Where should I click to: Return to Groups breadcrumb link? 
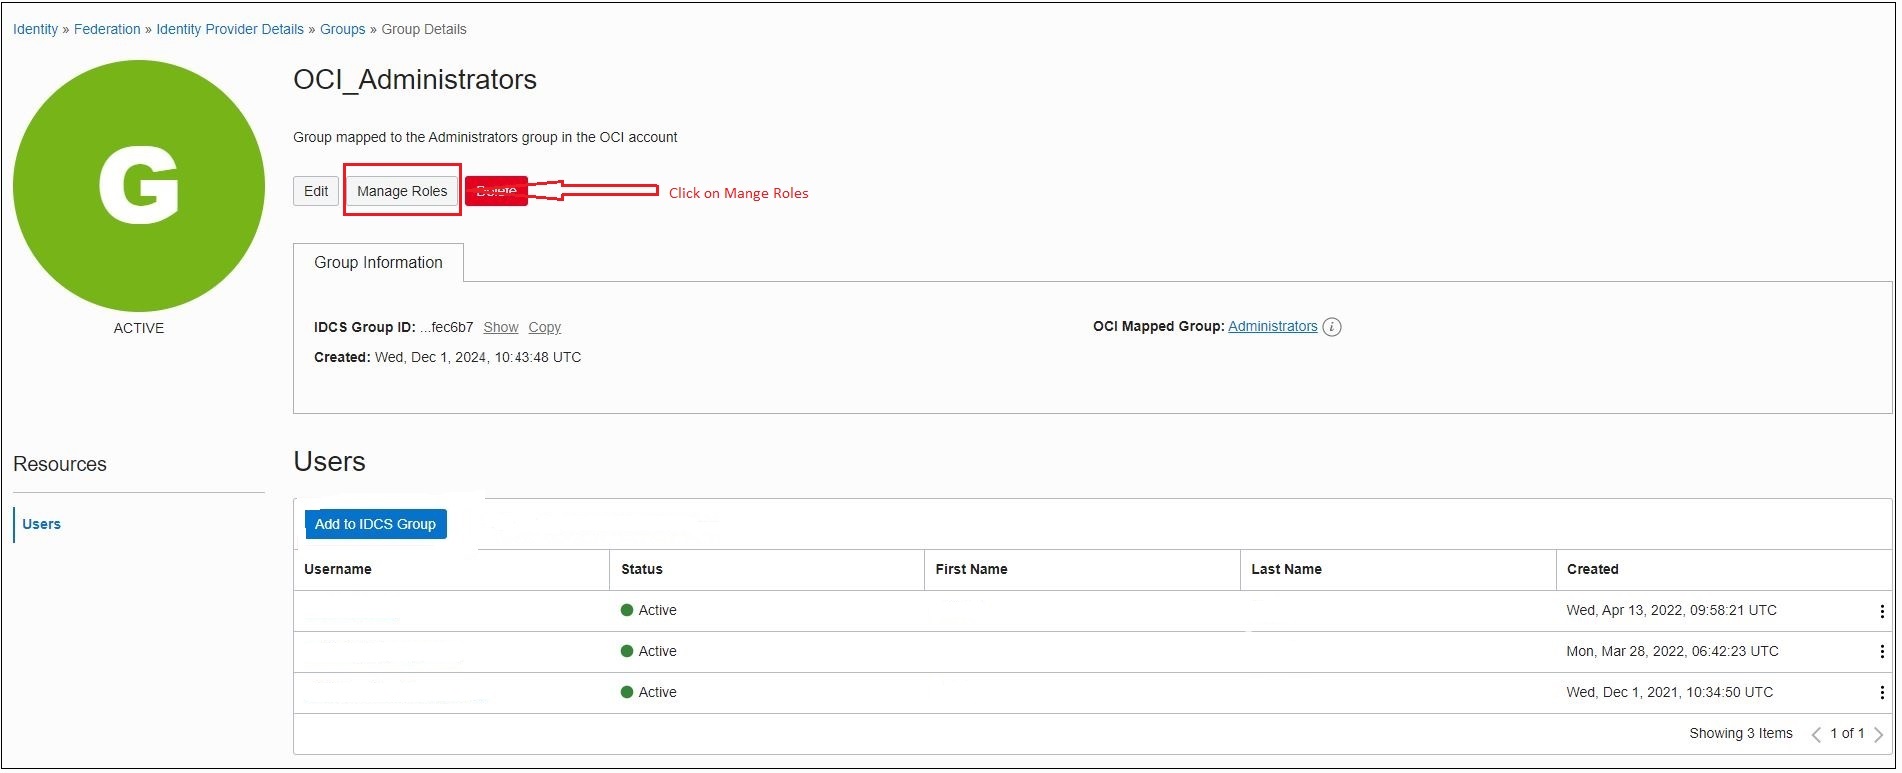coord(342,30)
